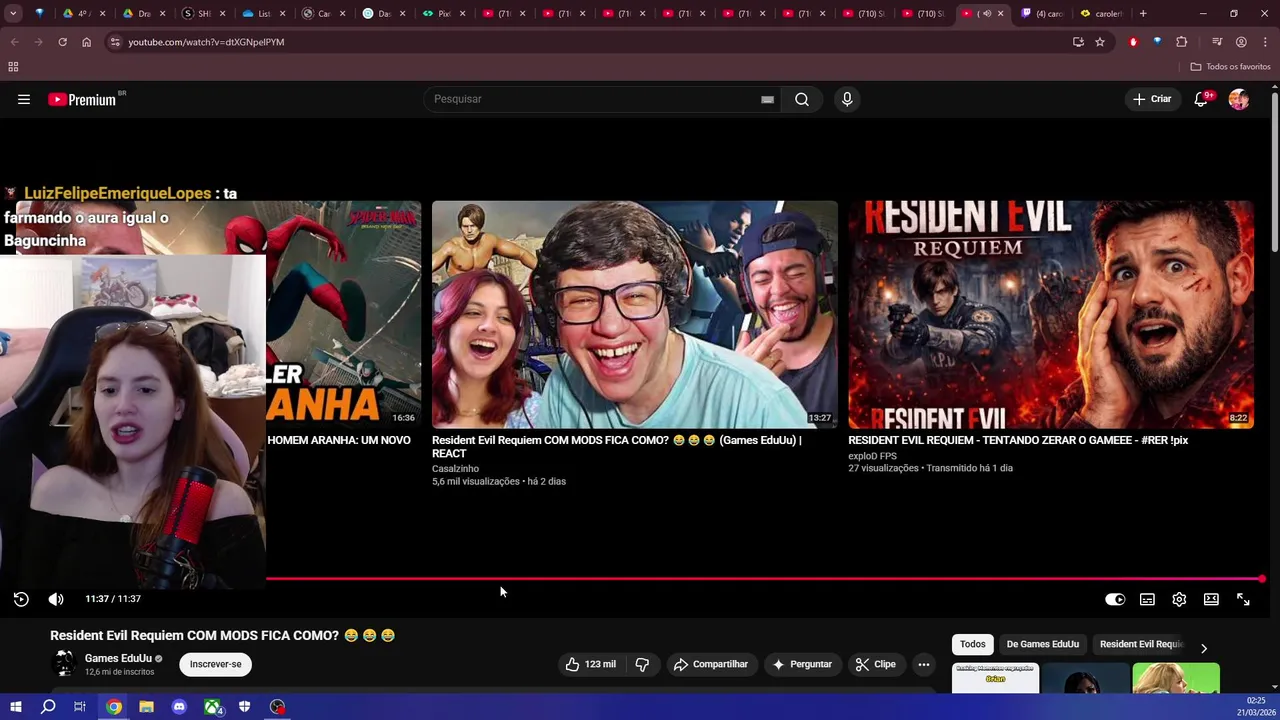
Task: Open 'TENTANDO ZERAR O GAMEEE' video title
Action: coord(1018,440)
